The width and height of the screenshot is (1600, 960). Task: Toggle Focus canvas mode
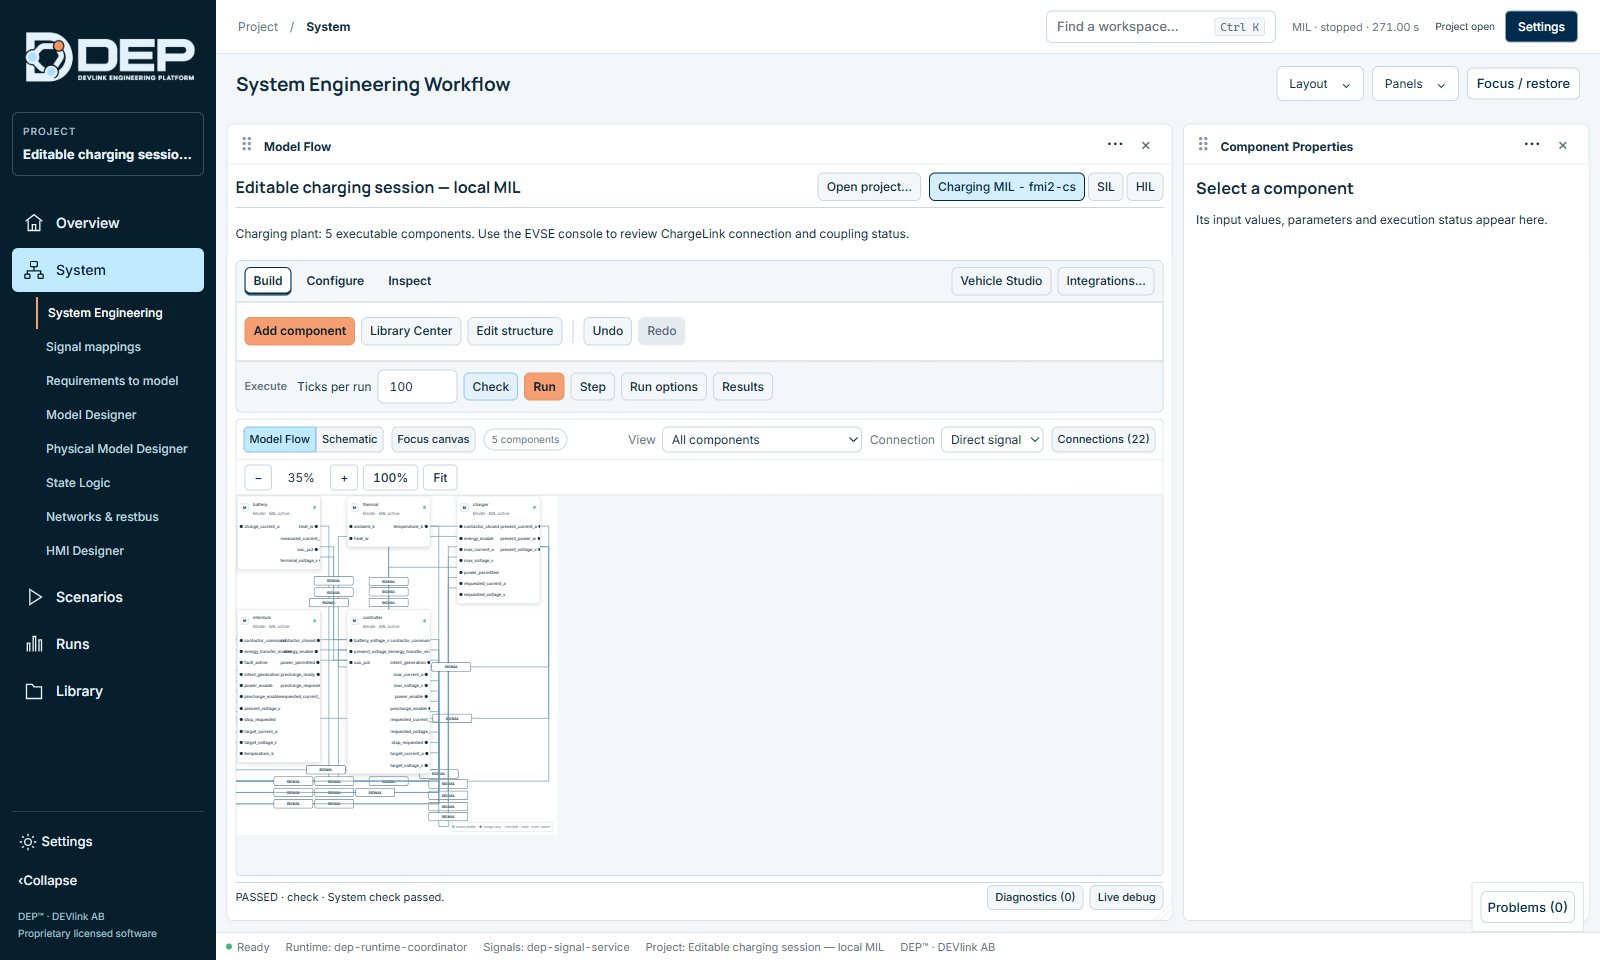(x=433, y=439)
